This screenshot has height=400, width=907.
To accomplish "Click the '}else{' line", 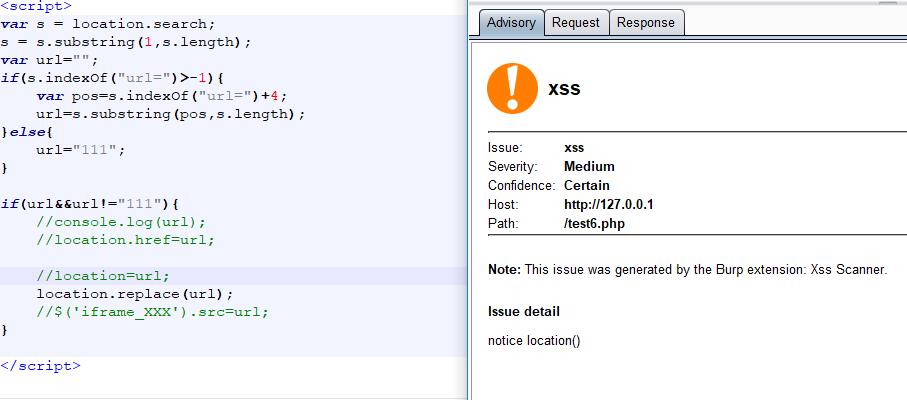I will coord(27,132).
